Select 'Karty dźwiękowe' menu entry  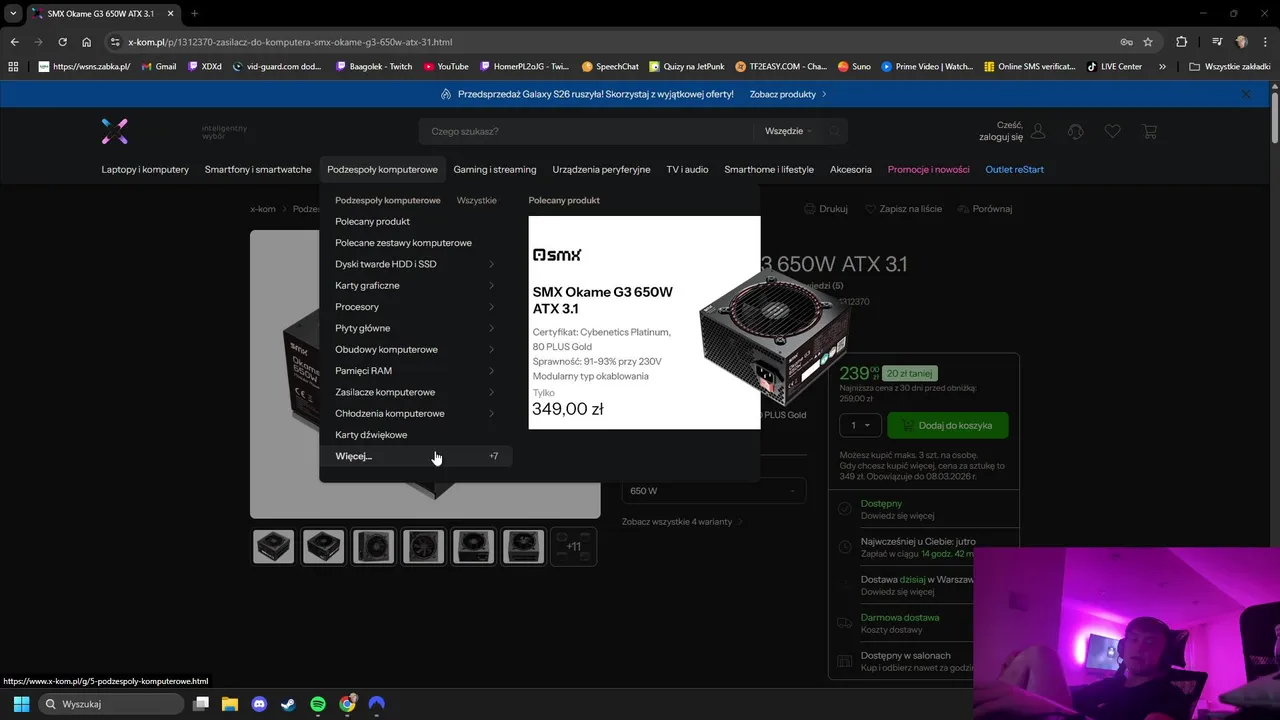click(371, 435)
